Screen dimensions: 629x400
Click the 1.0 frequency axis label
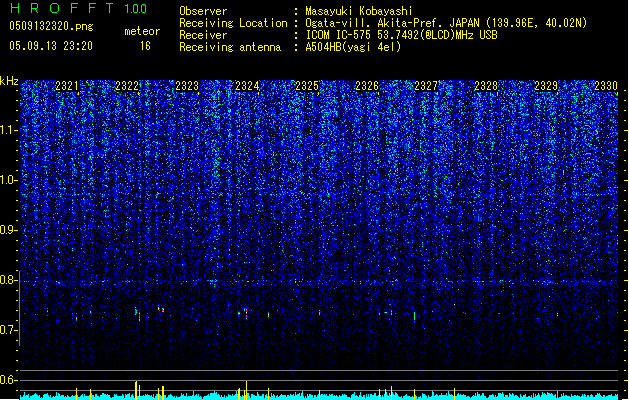(x=9, y=180)
